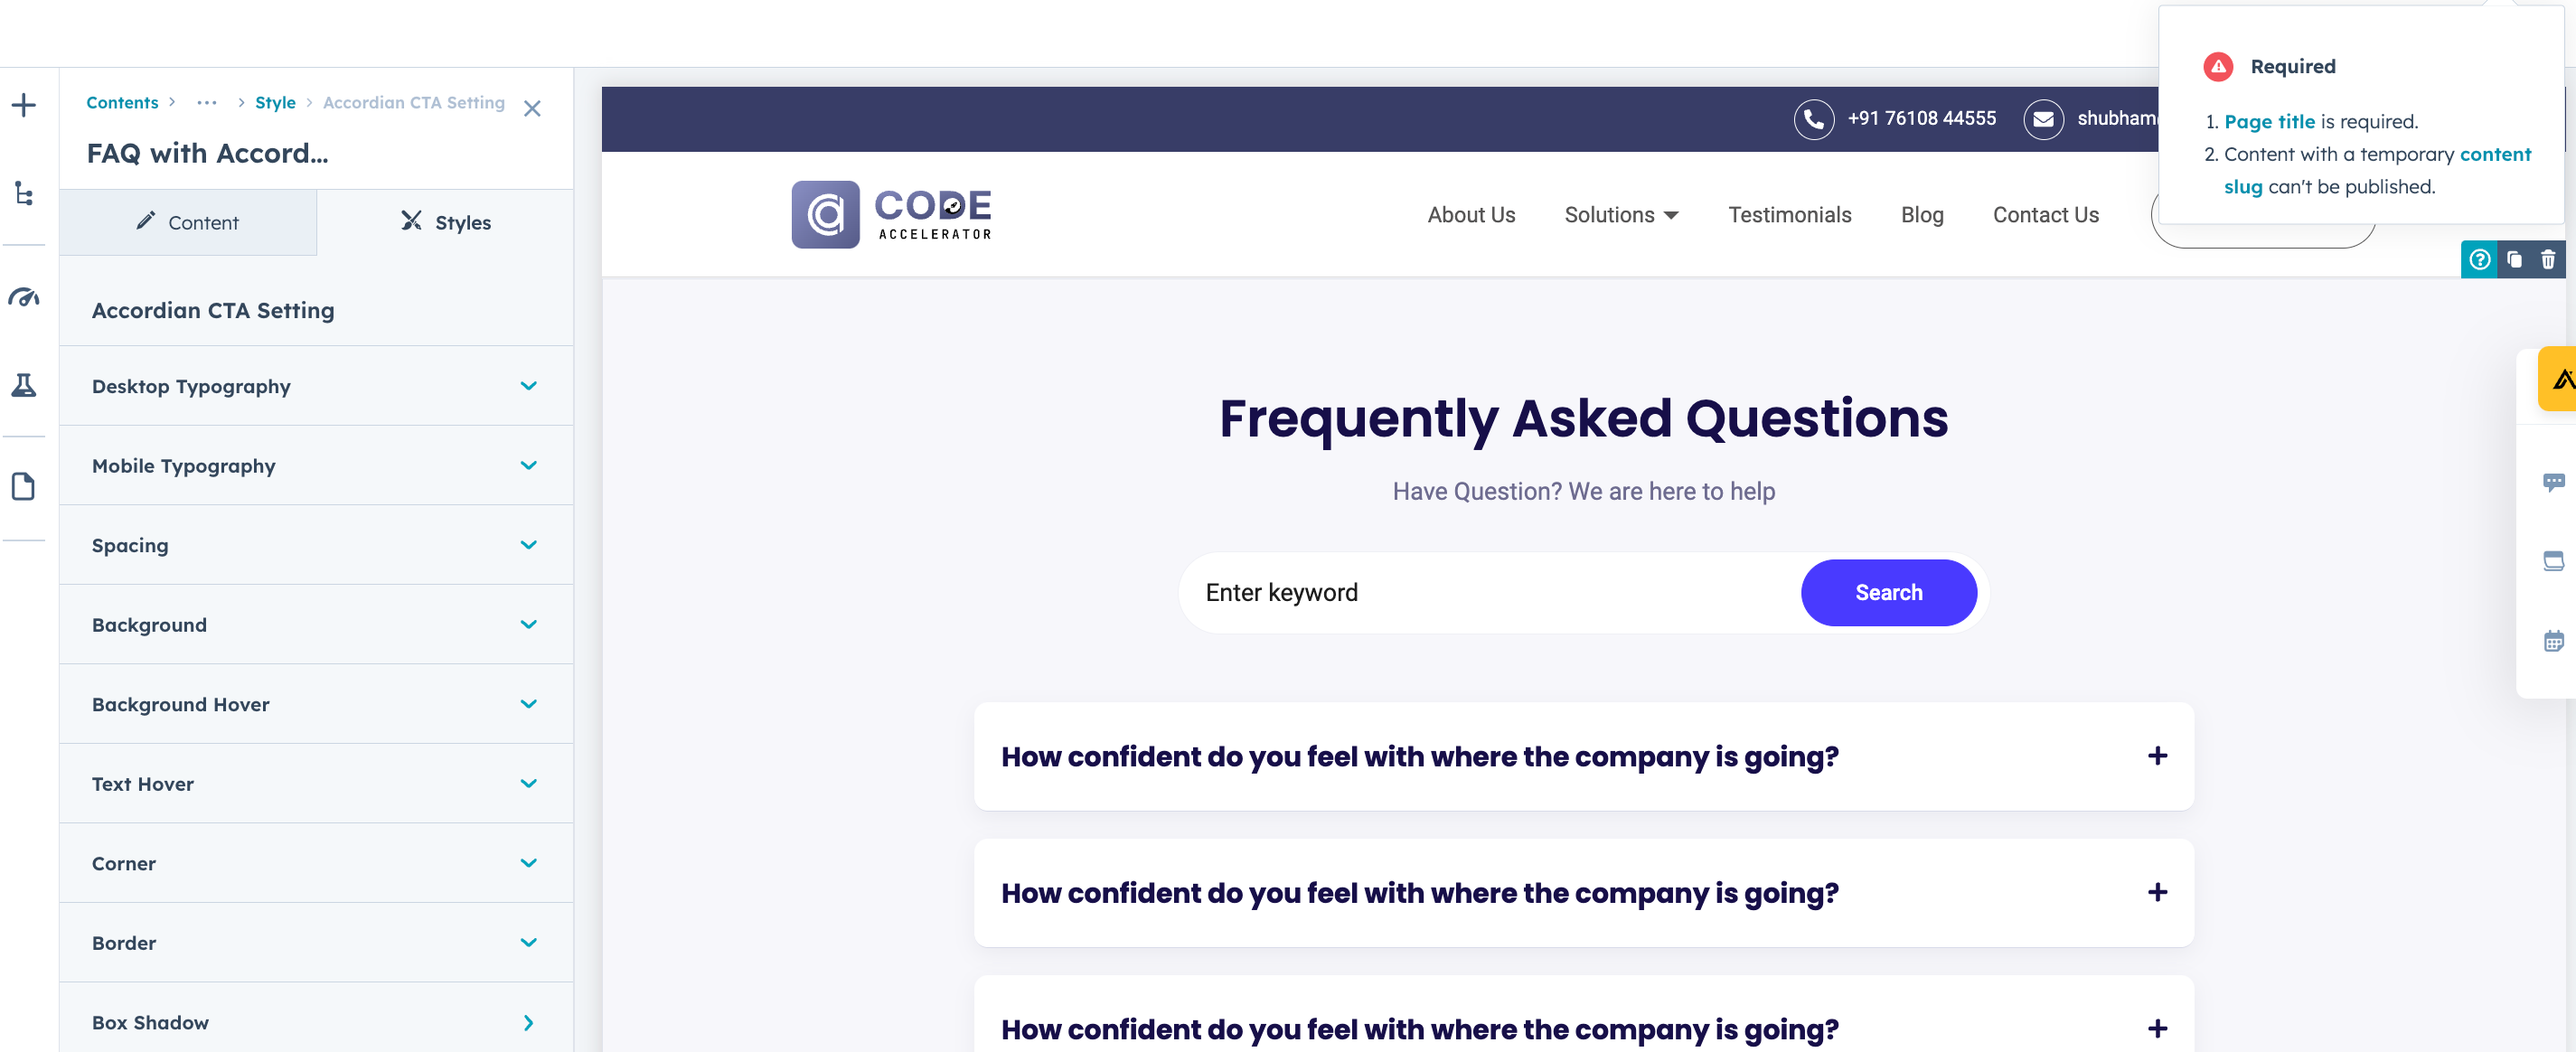The height and width of the screenshot is (1052, 2576).
Task: Expand the Desktop Typography section
Action: 315,386
